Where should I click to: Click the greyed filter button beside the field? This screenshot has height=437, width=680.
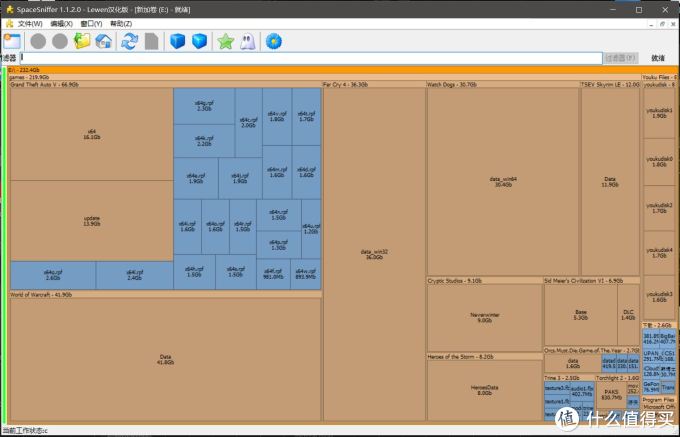tap(621, 58)
